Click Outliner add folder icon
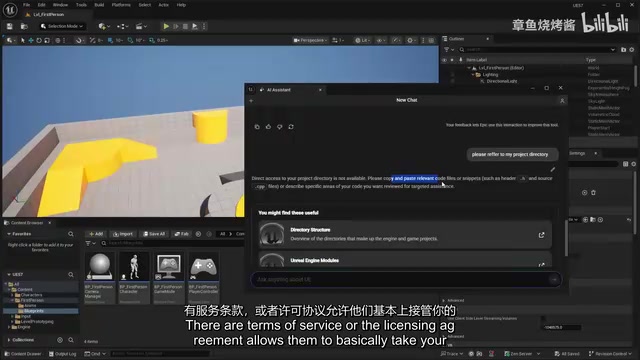This screenshot has width=640, height=360. pos(623,49)
